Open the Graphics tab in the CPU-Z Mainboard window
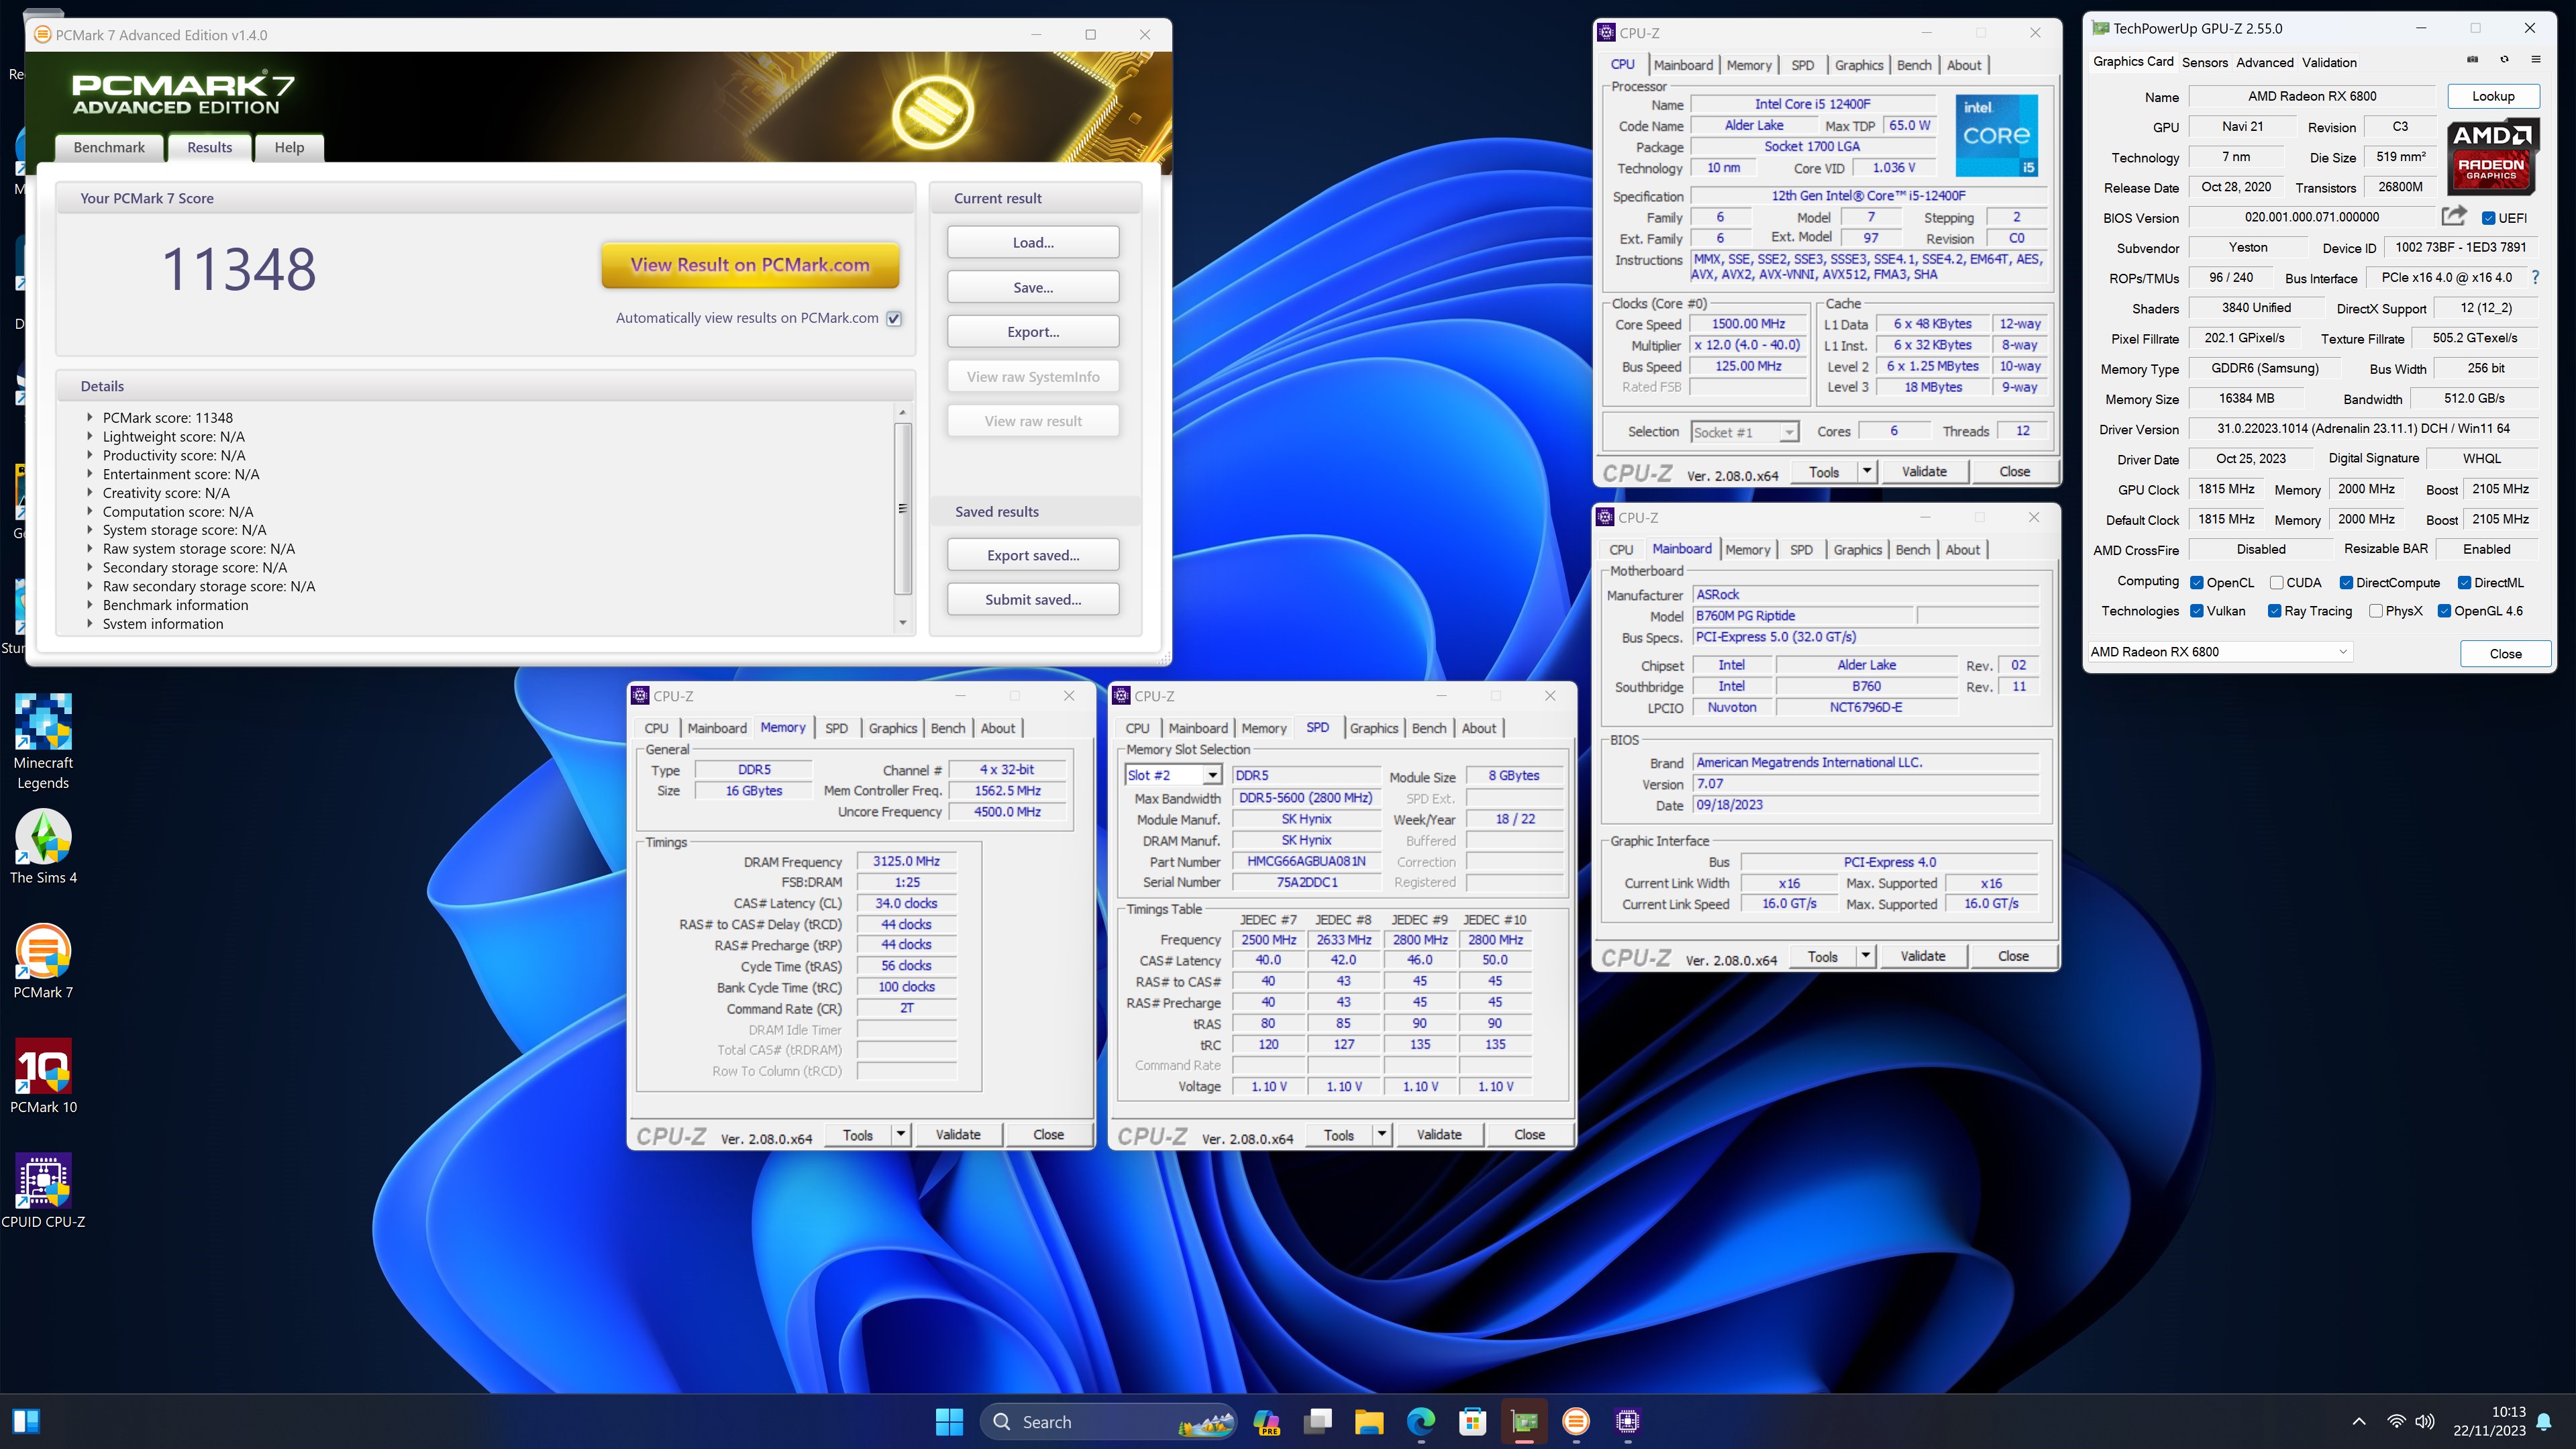Viewport: 2576px width, 1449px height. pyautogui.click(x=1857, y=550)
